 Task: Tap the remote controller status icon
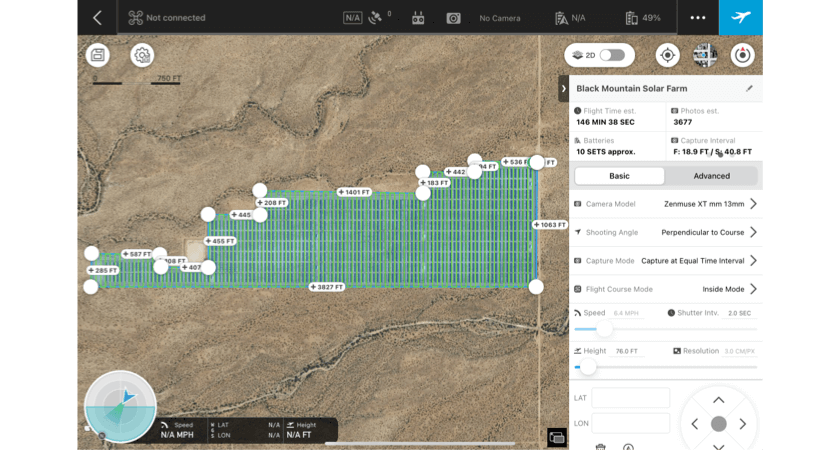418,18
